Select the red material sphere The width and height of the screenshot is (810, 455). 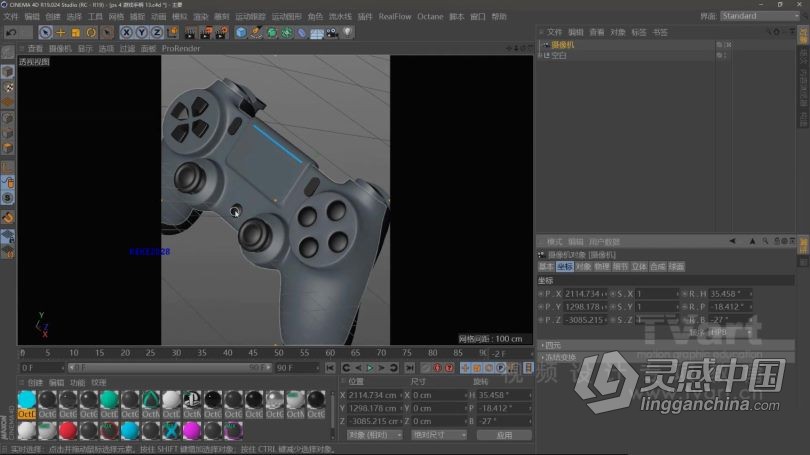click(x=68, y=430)
